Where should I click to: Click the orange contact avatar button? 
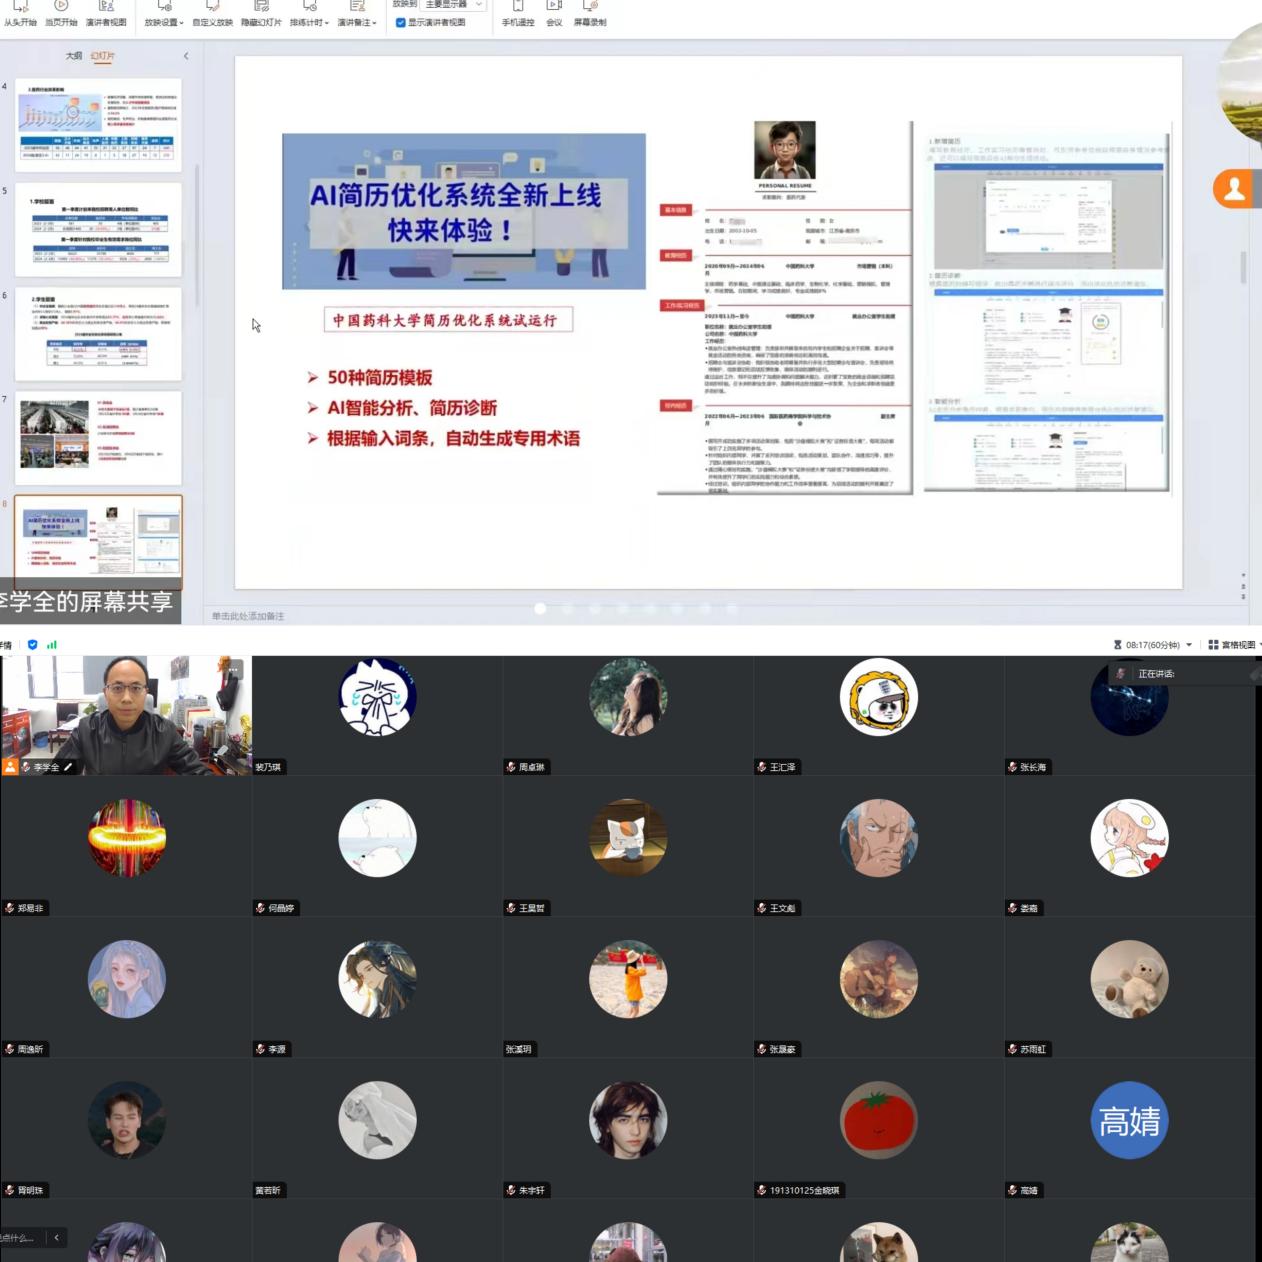pyautogui.click(x=1235, y=189)
